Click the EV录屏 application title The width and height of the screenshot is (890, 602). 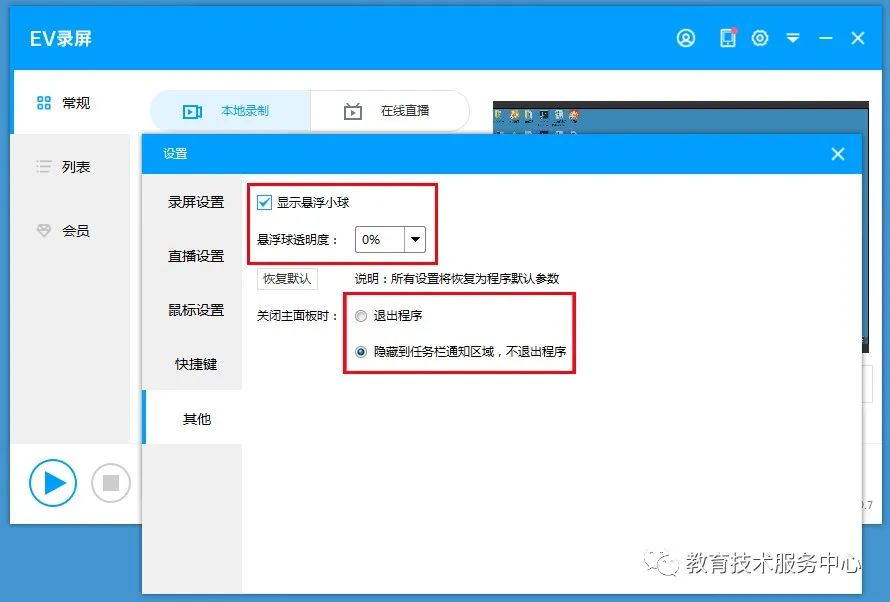coord(61,39)
